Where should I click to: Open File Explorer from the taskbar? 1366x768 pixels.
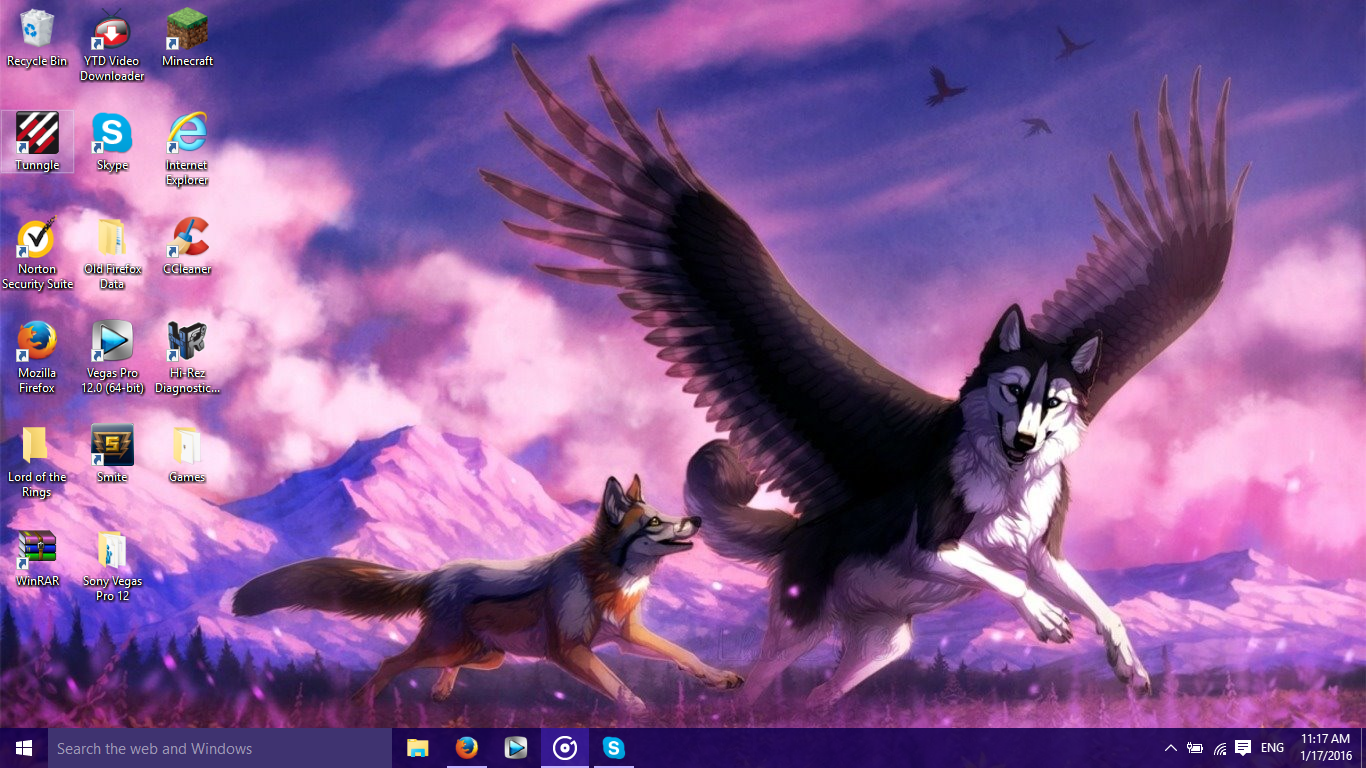tap(417, 748)
